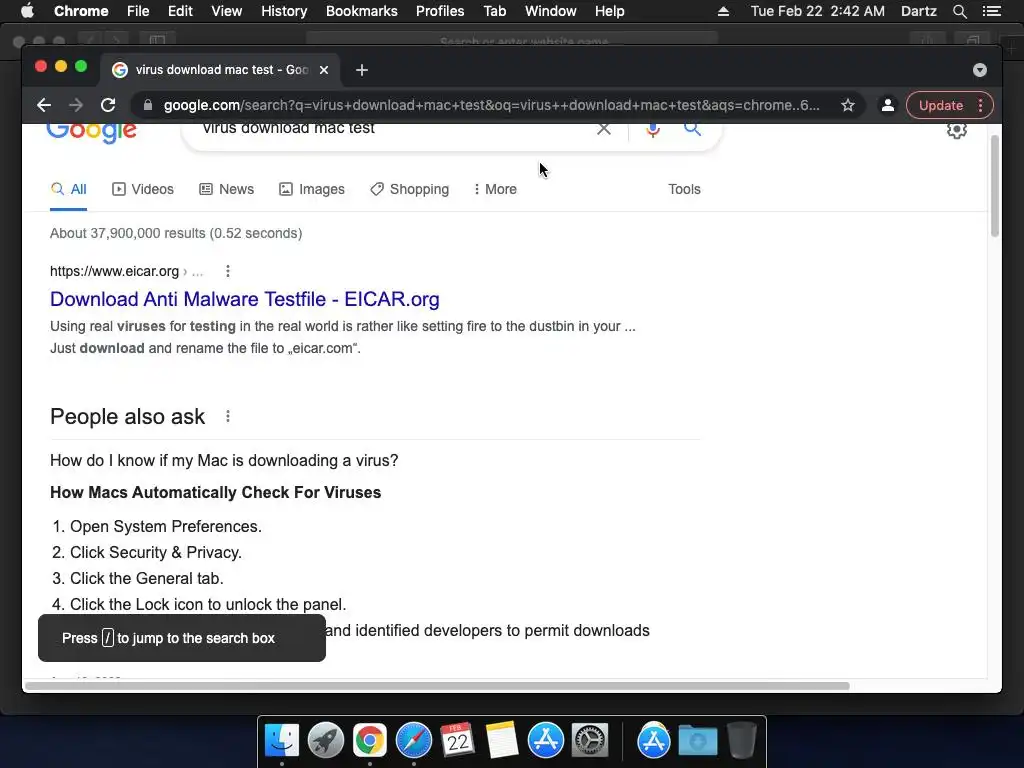Click the menu bar date and time
Screen dimensions: 1024x768
[x=818, y=11]
